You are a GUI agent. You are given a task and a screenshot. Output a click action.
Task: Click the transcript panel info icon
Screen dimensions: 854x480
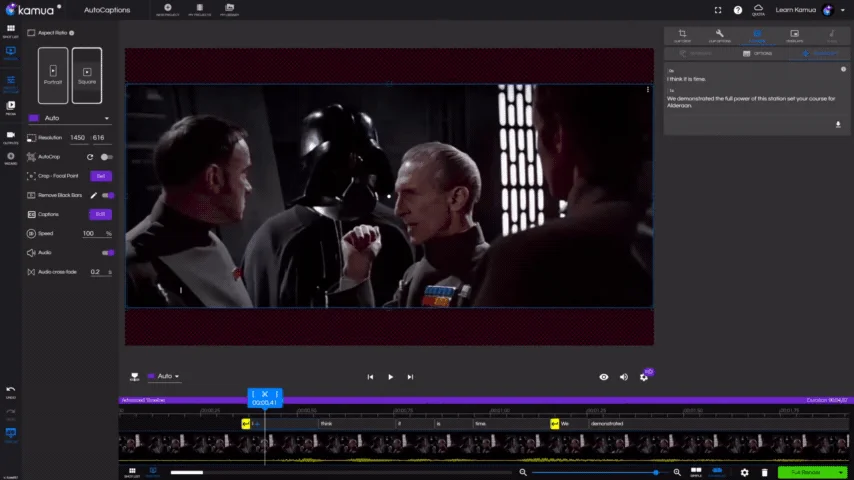[843, 69]
